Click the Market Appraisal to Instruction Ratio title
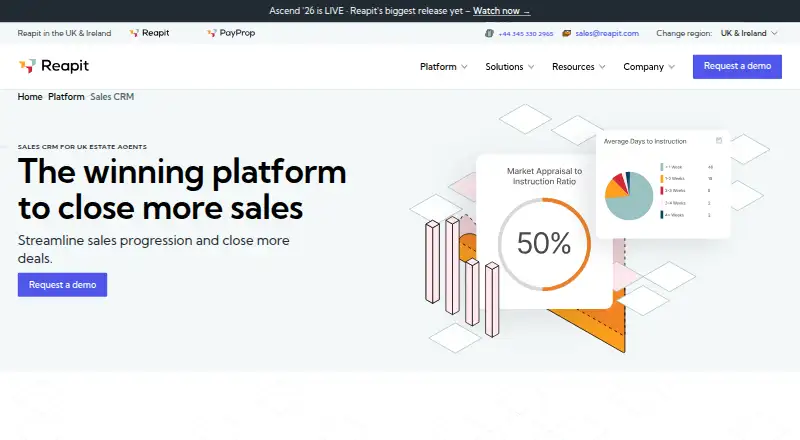Image resolution: width=800 pixels, height=440 pixels. click(544, 176)
